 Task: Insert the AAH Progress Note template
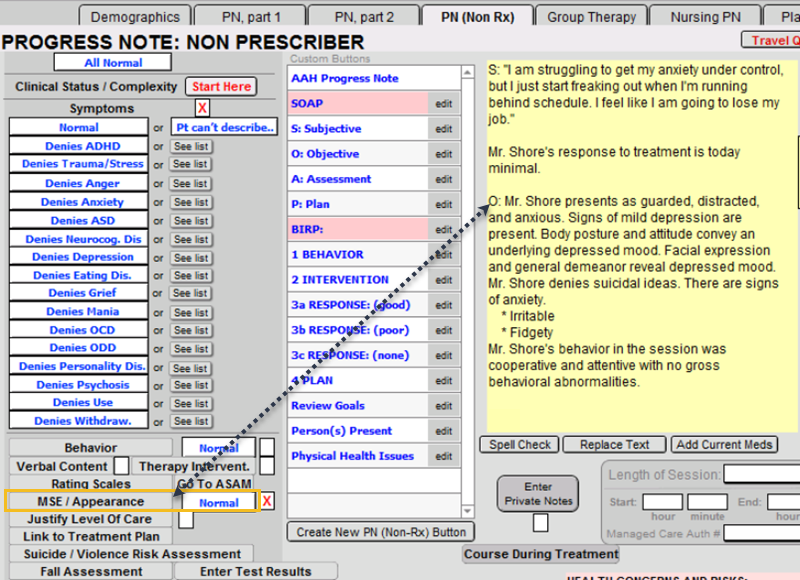[x=374, y=78]
